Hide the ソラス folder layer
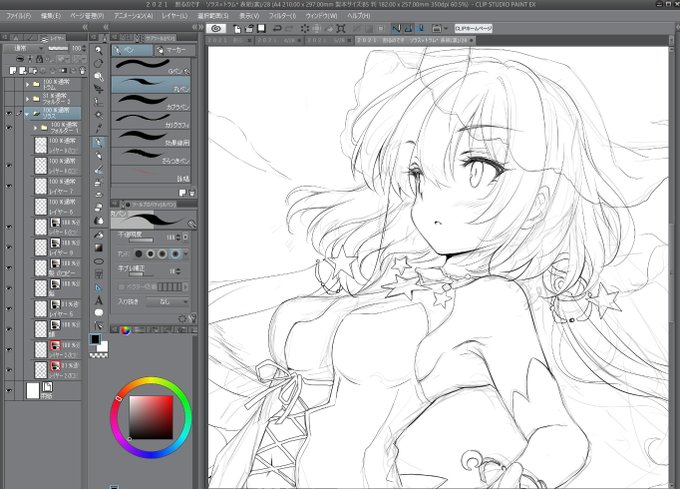Screen dimensions: 680x489 [9, 113]
